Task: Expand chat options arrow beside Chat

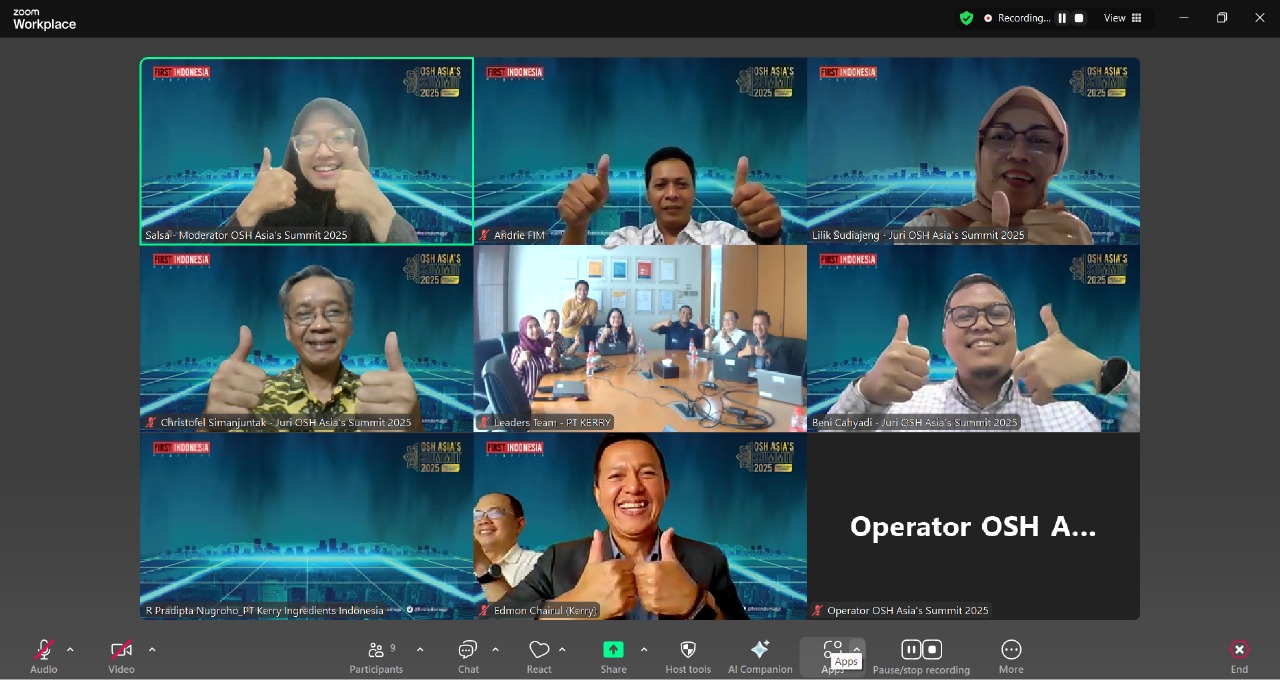Action: pyautogui.click(x=495, y=650)
